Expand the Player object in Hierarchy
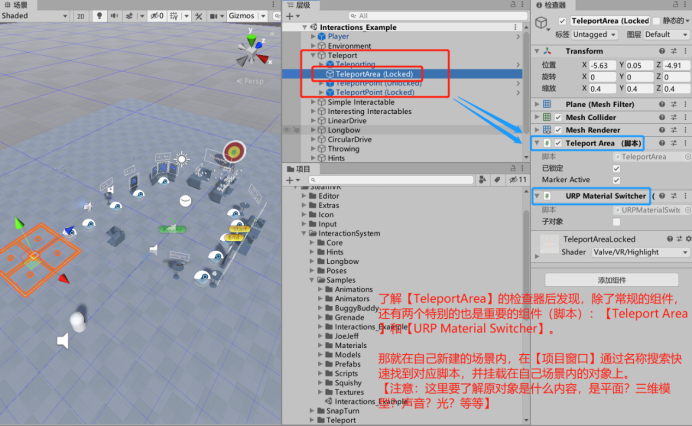 point(313,36)
